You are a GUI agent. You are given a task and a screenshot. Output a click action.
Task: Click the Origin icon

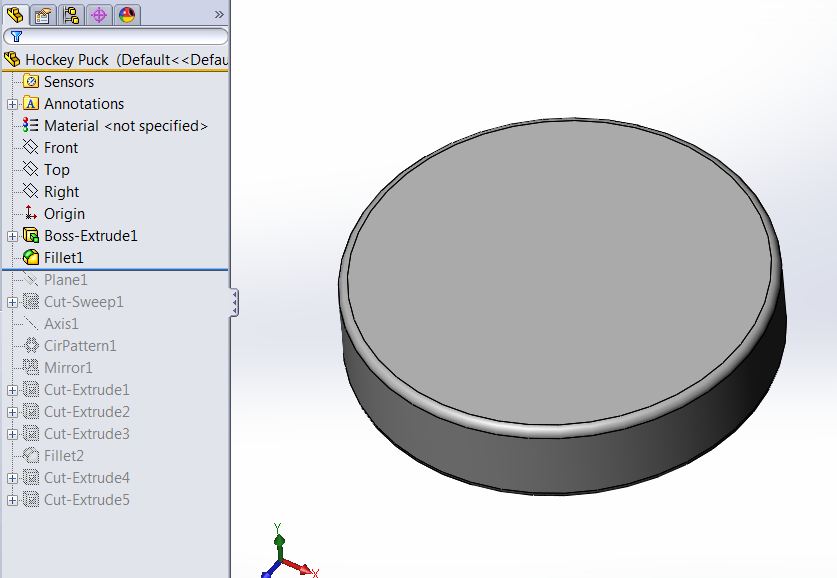(31, 213)
